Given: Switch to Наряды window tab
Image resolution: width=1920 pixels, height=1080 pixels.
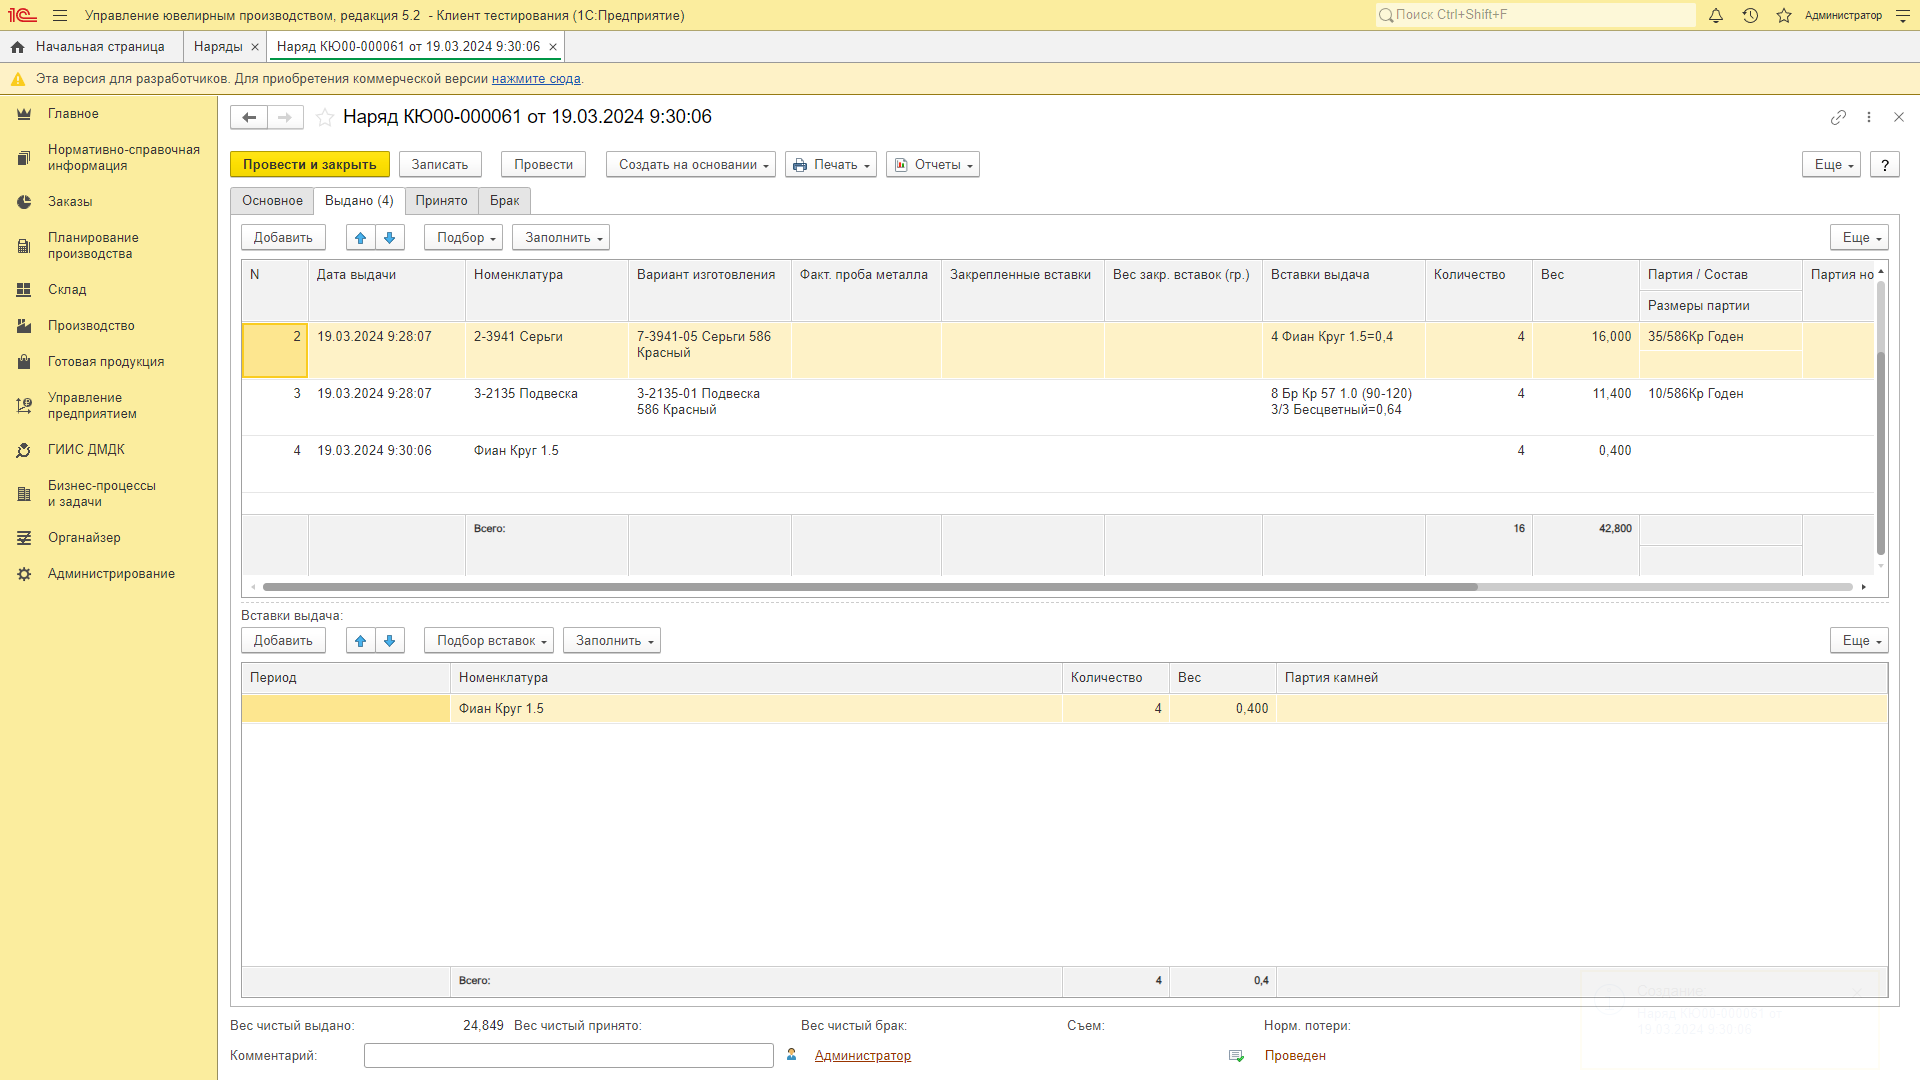Looking at the screenshot, I should click(218, 47).
